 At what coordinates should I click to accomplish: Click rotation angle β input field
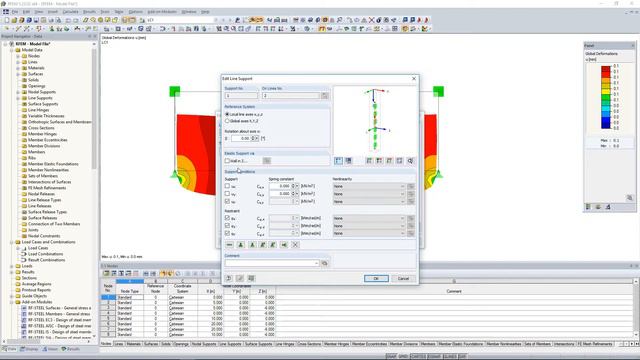[x=242, y=138]
